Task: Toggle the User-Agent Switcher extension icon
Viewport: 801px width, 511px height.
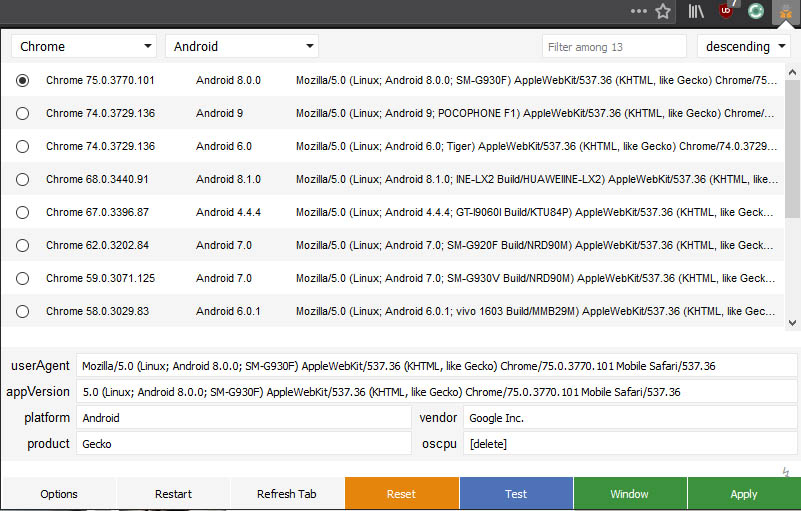Action: coord(786,12)
